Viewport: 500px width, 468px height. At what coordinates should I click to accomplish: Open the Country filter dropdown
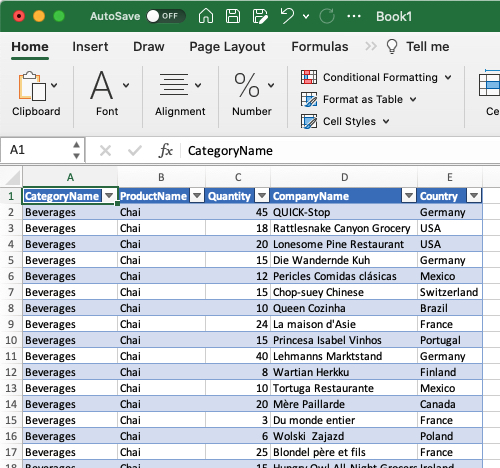[x=474, y=196]
